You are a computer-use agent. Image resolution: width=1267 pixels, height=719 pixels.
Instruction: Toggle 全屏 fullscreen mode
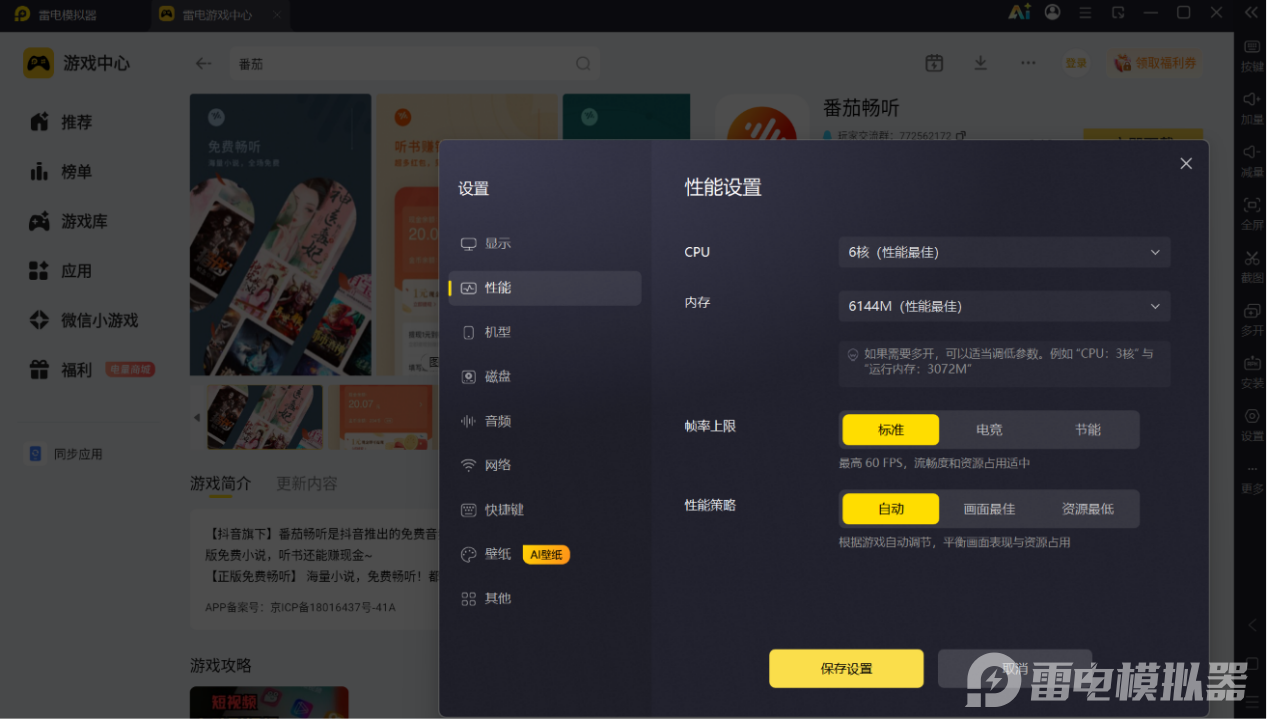[1252, 213]
